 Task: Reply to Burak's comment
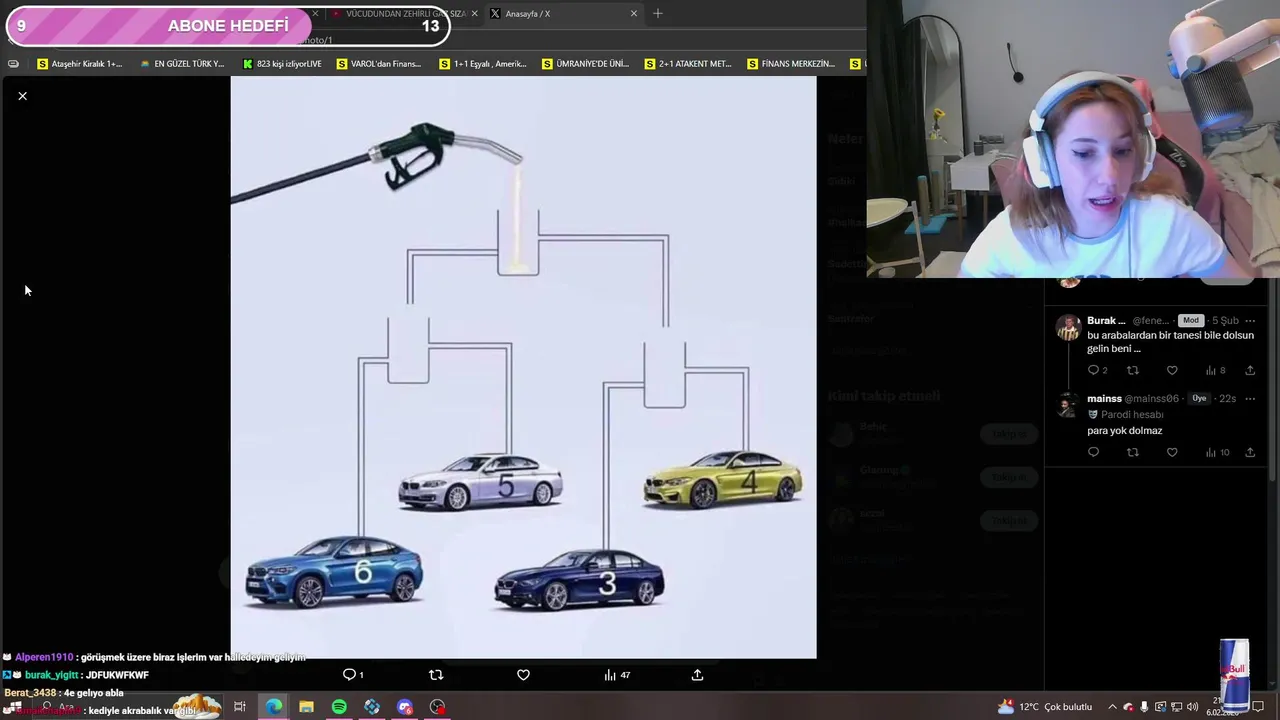[1097, 370]
